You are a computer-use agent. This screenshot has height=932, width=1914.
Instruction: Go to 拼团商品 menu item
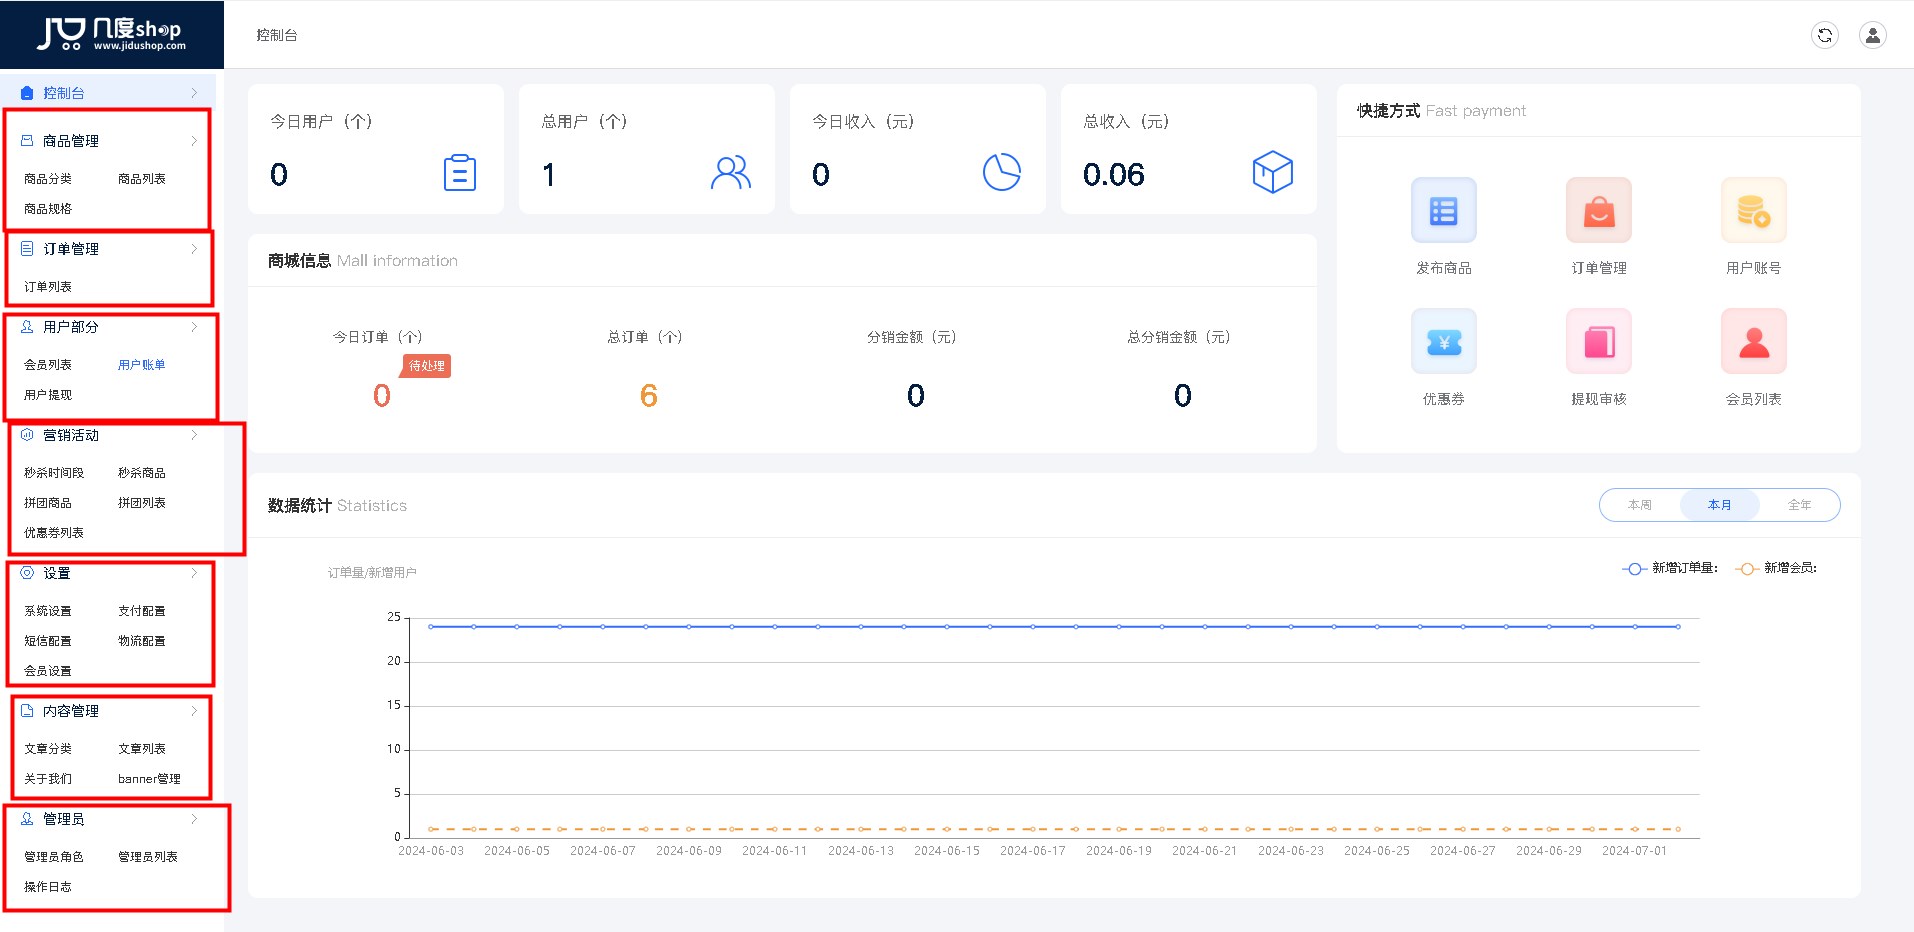click(x=48, y=503)
